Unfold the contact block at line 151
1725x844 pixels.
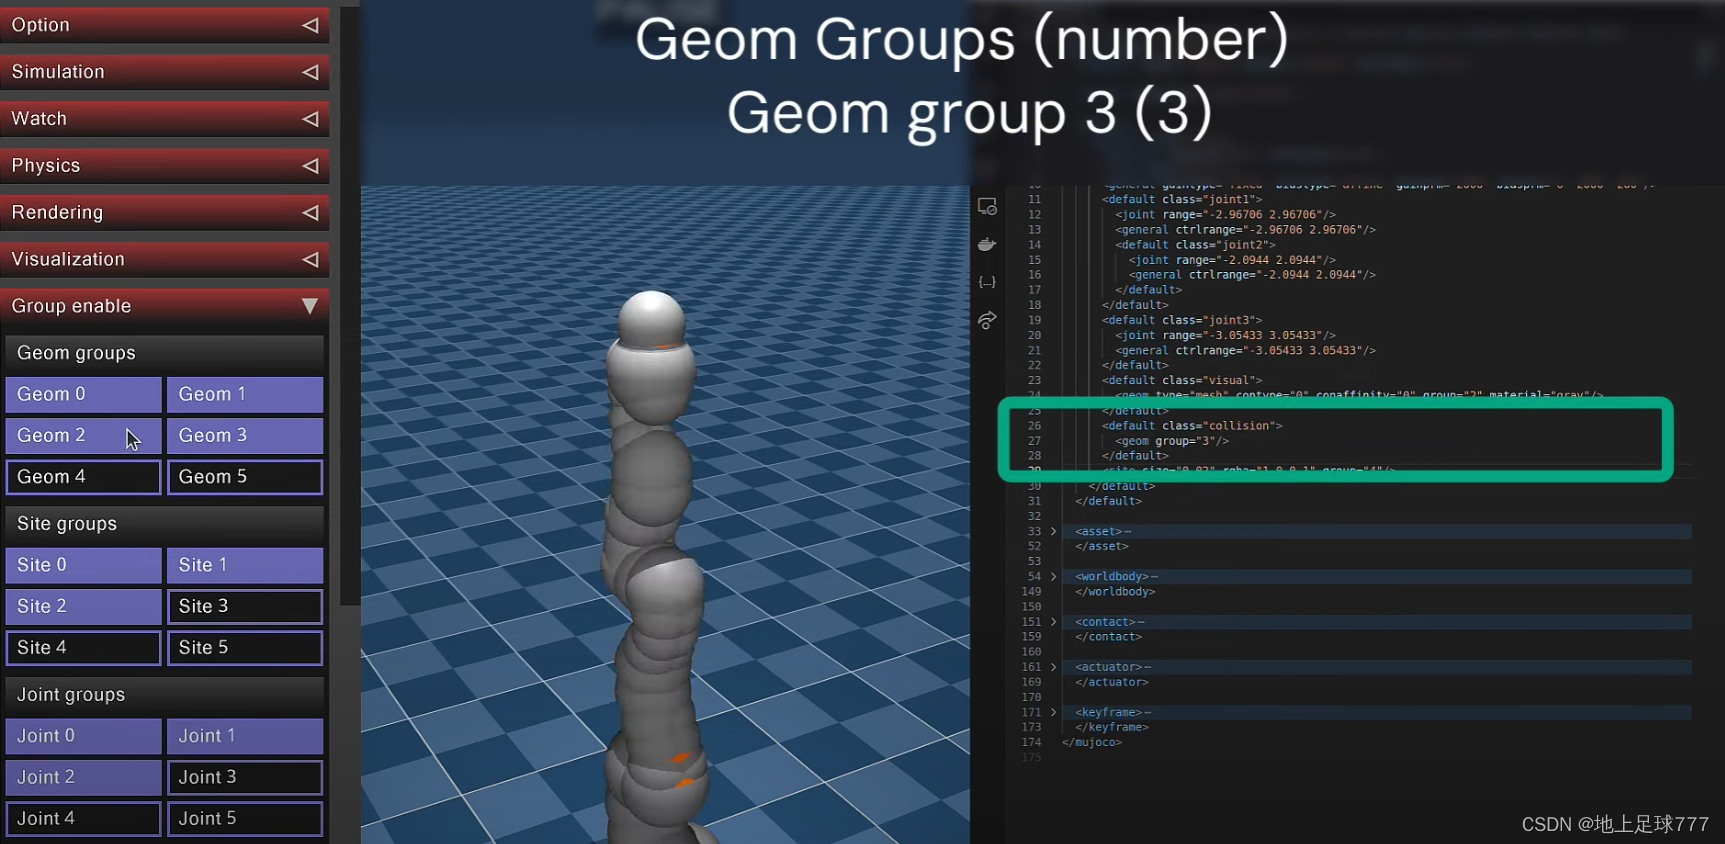1053,622
